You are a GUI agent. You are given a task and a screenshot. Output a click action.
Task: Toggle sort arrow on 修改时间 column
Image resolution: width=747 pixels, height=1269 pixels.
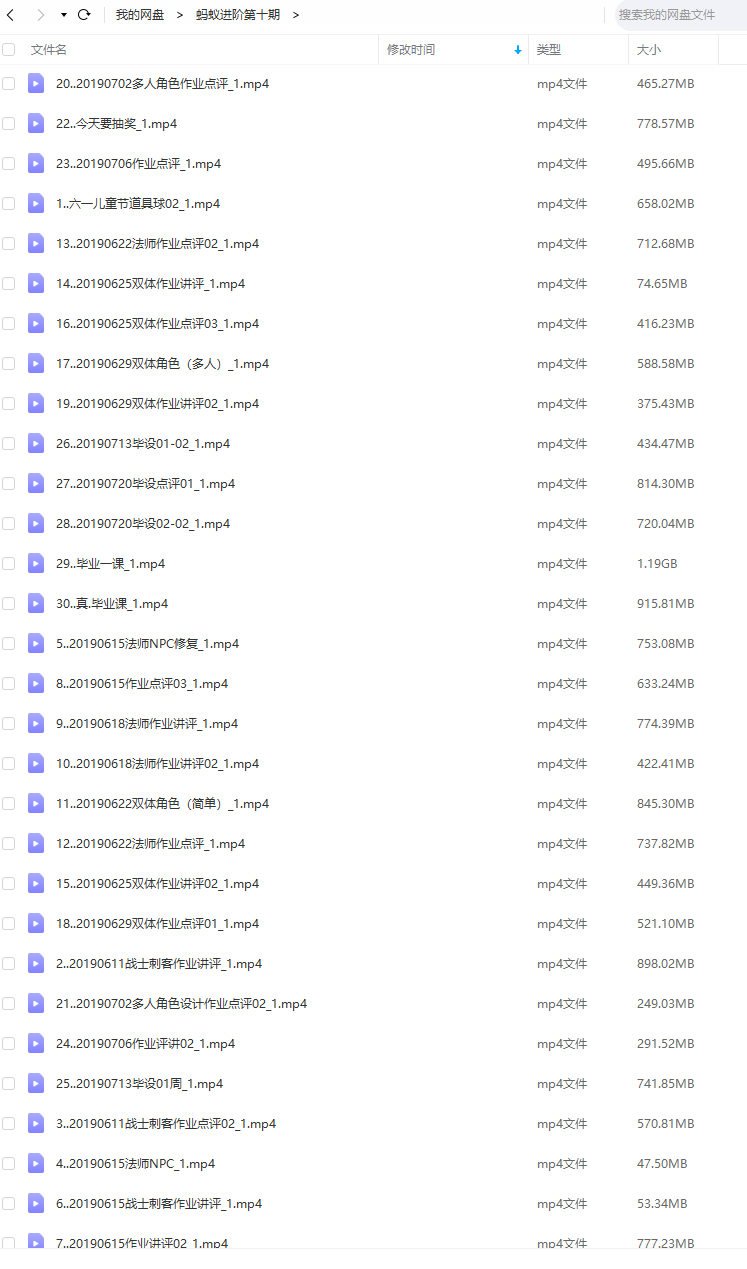[518, 49]
